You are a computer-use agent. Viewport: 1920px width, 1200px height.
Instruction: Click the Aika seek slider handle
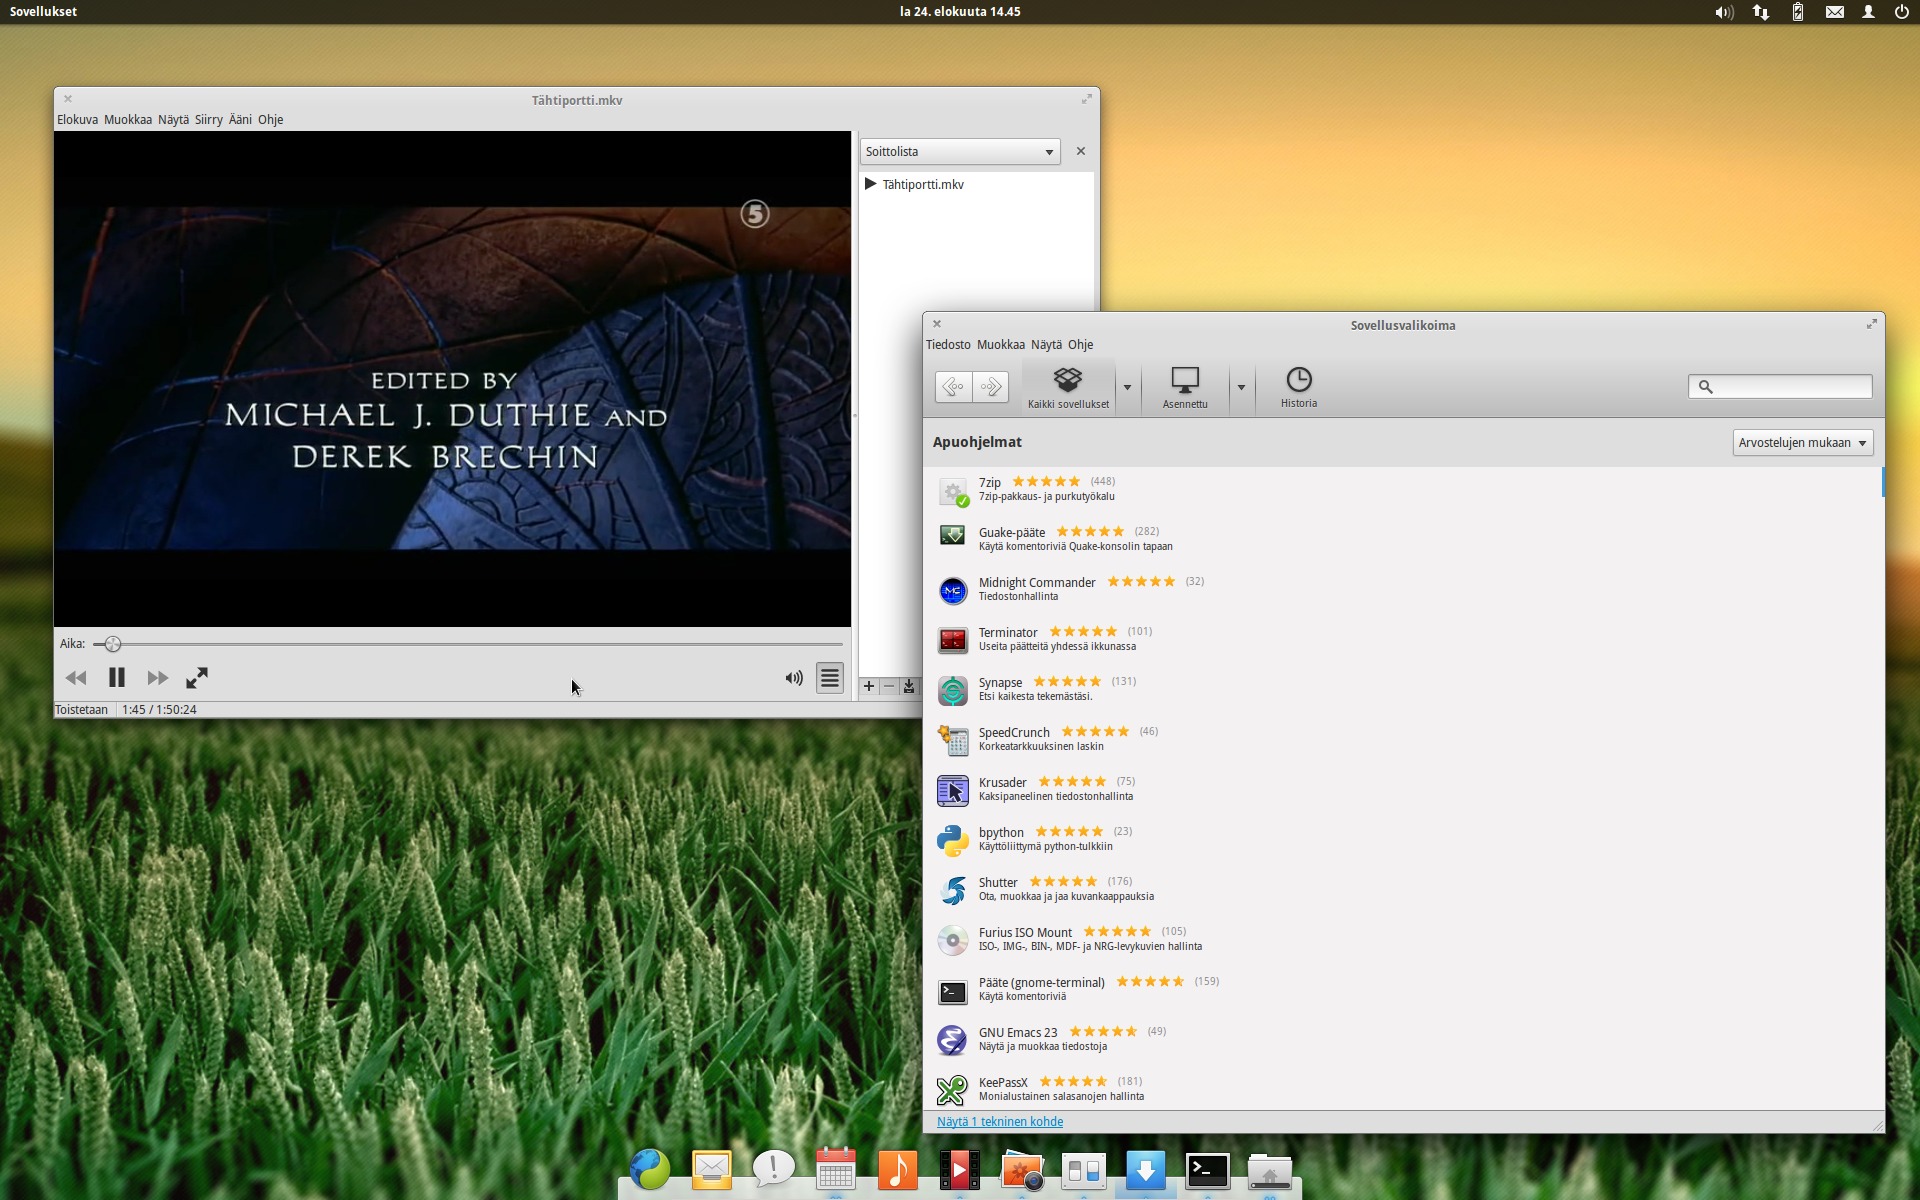(x=113, y=644)
